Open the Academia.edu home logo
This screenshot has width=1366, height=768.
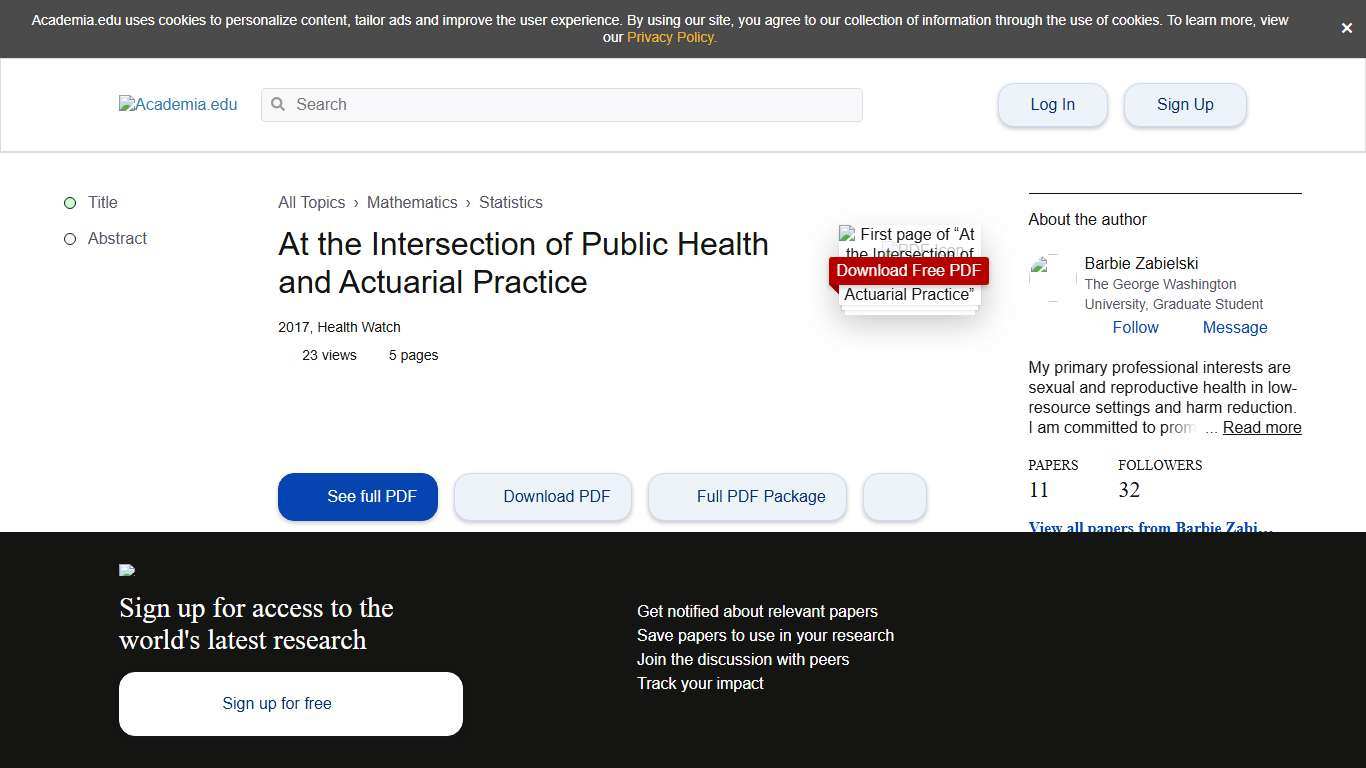point(178,104)
